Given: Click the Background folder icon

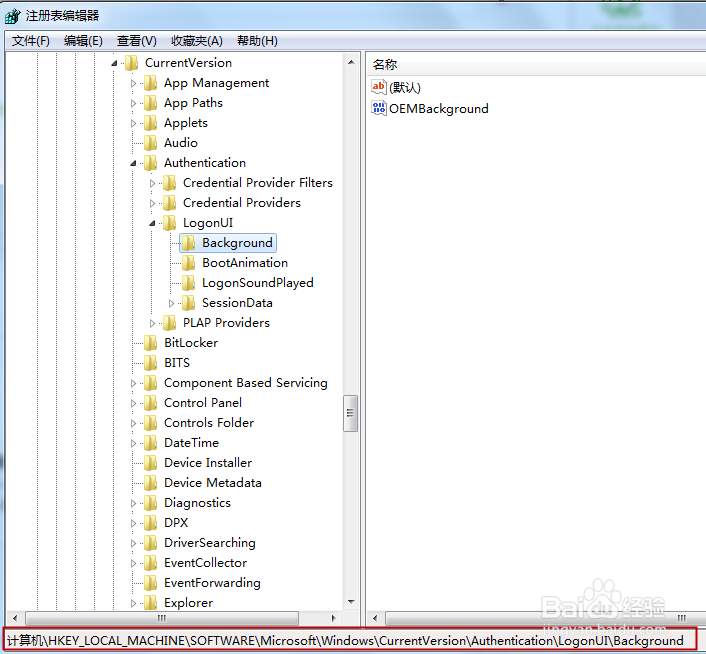Looking at the screenshot, I should (188, 243).
